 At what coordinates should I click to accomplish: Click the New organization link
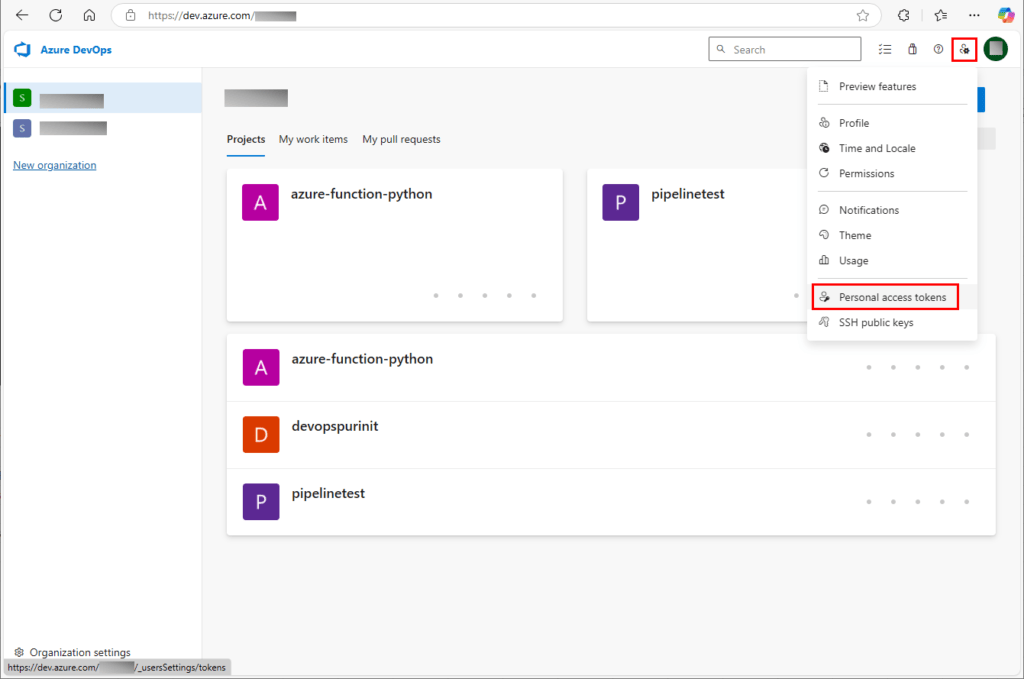[x=55, y=165]
